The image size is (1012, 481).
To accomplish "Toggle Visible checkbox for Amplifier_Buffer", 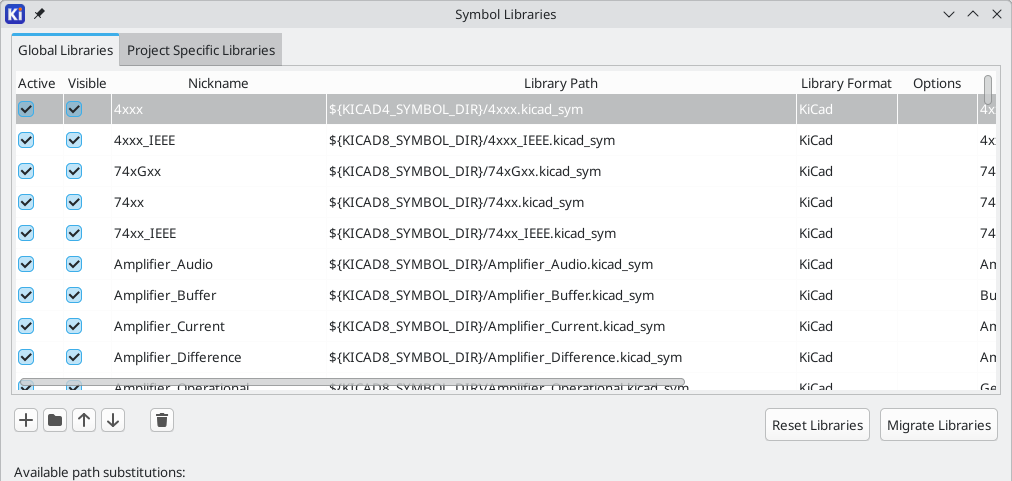I will click(74, 295).
